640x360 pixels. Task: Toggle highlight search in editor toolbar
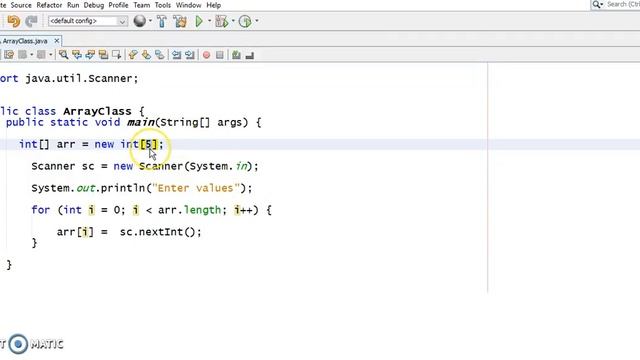(104, 55)
